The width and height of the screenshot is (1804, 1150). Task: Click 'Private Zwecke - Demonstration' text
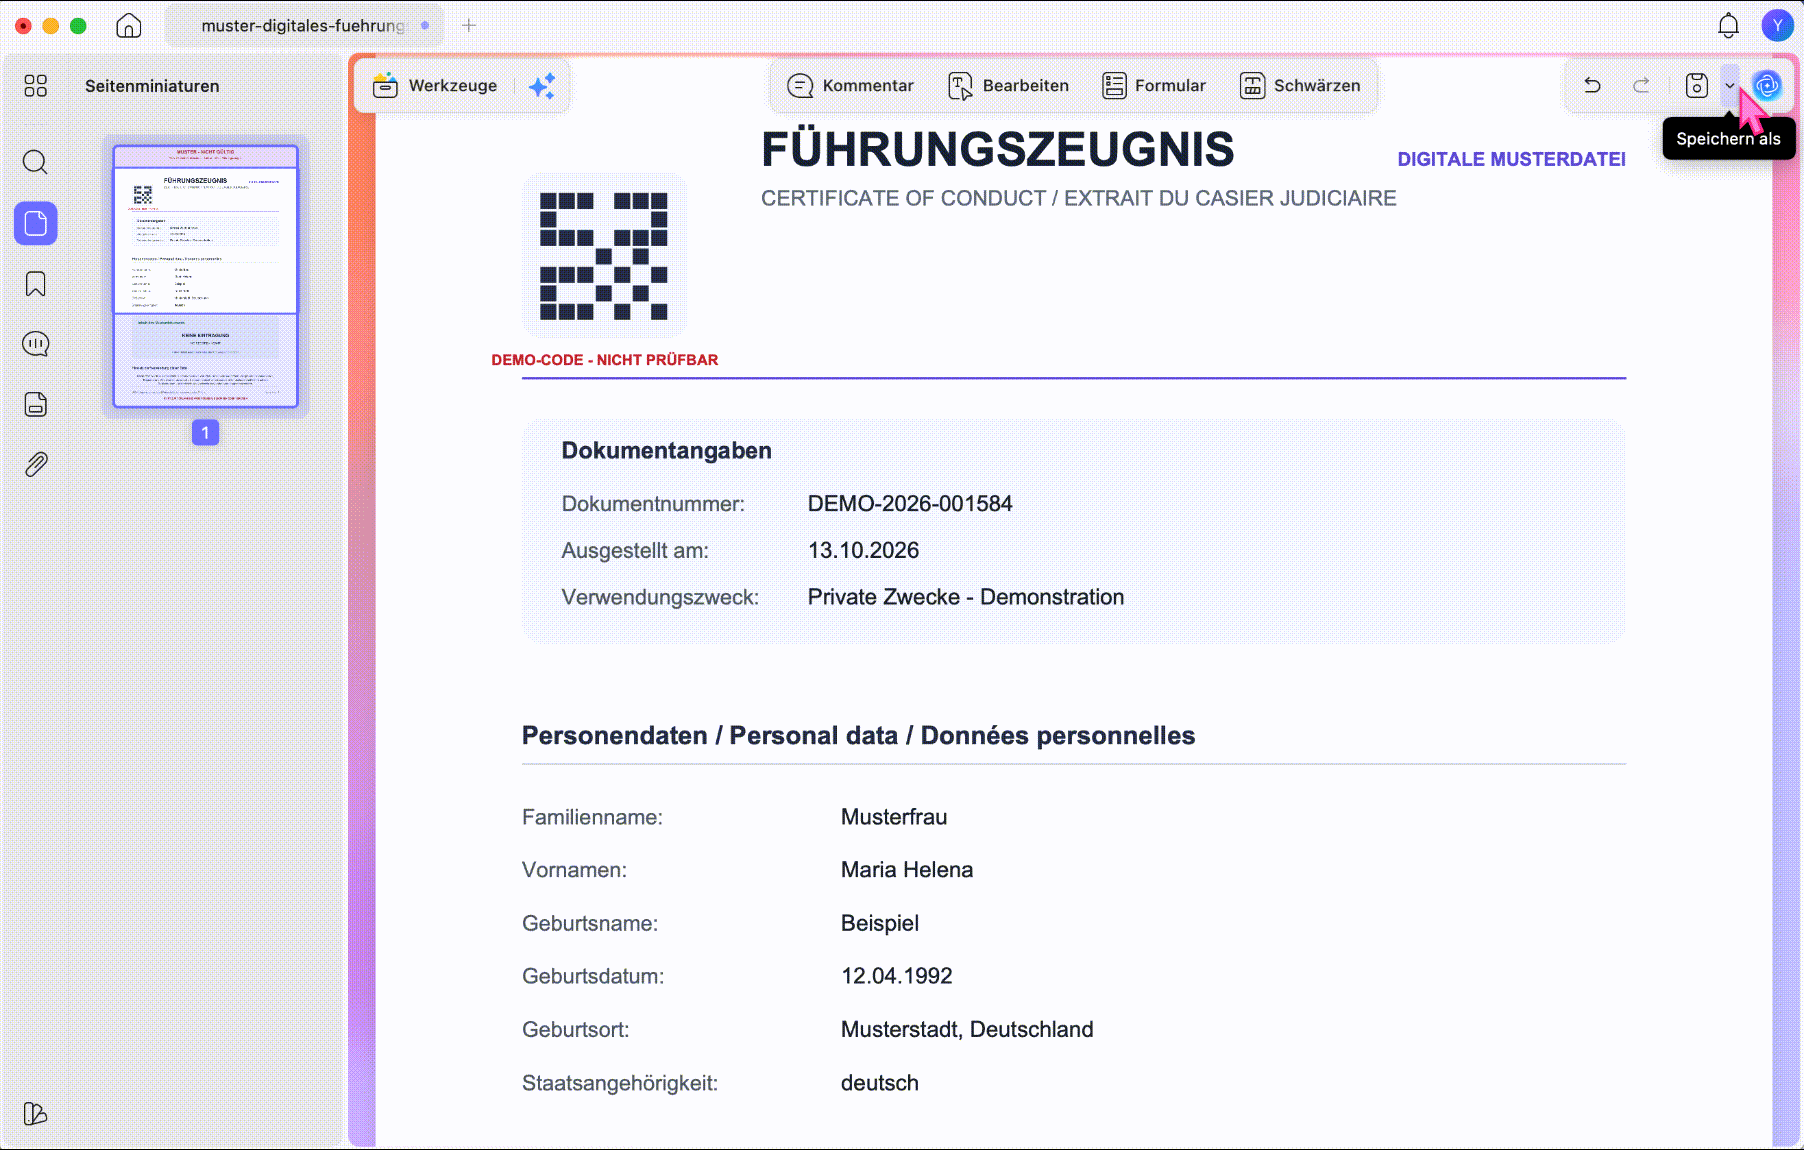(x=966, y=597)
